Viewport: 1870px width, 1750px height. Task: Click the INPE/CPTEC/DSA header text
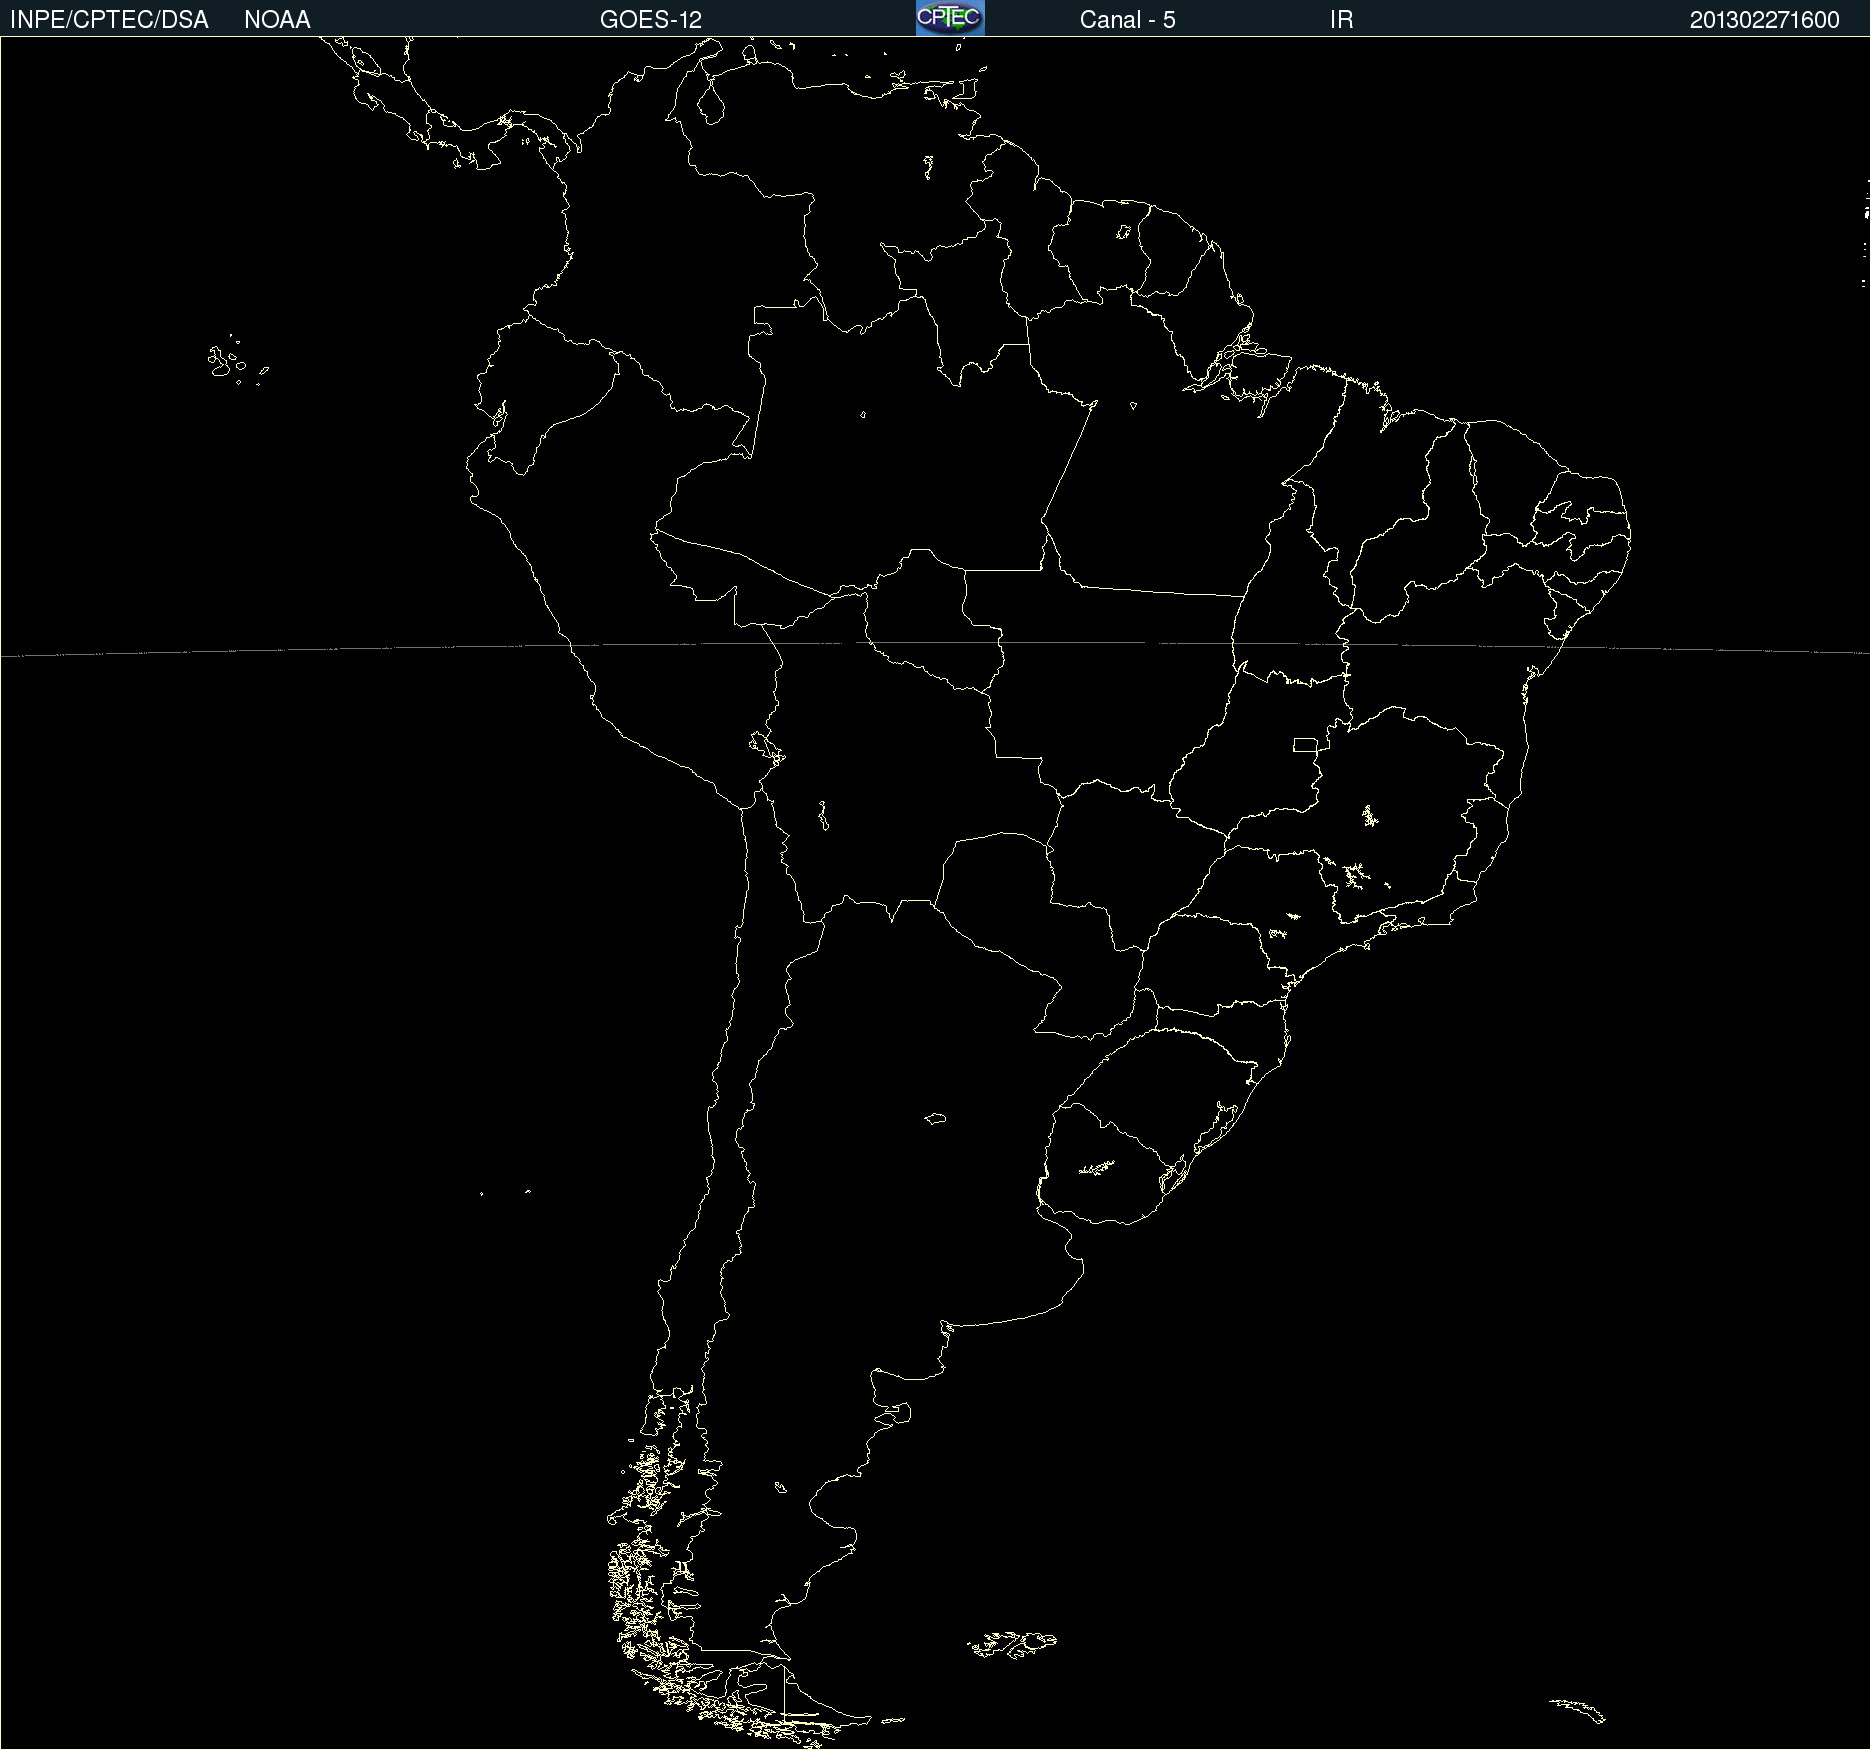109,20
